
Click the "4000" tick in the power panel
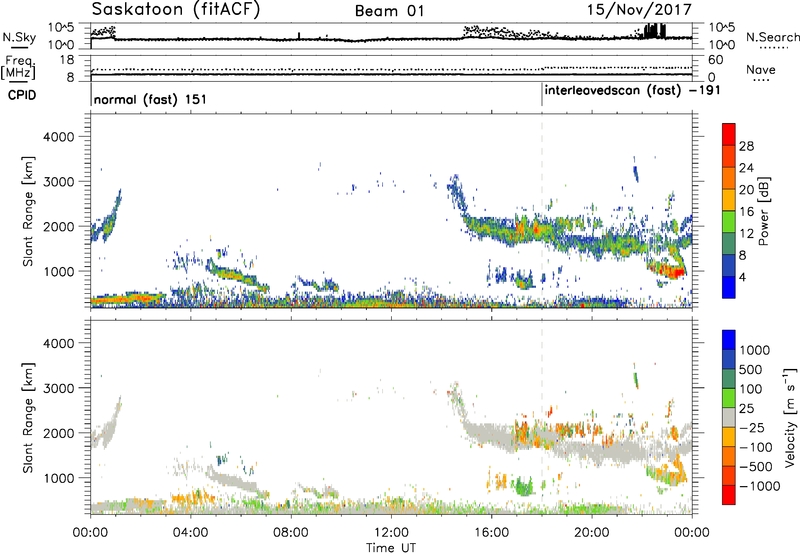pos(58,137)
